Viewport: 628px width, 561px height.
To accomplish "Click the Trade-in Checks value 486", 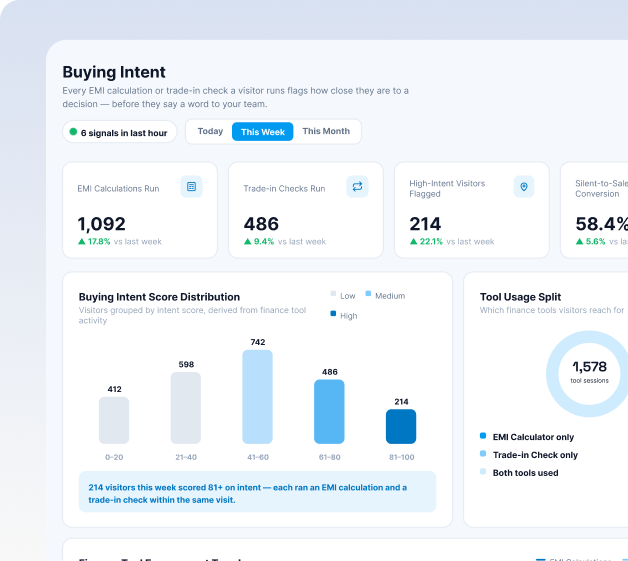I will (261, 224).
